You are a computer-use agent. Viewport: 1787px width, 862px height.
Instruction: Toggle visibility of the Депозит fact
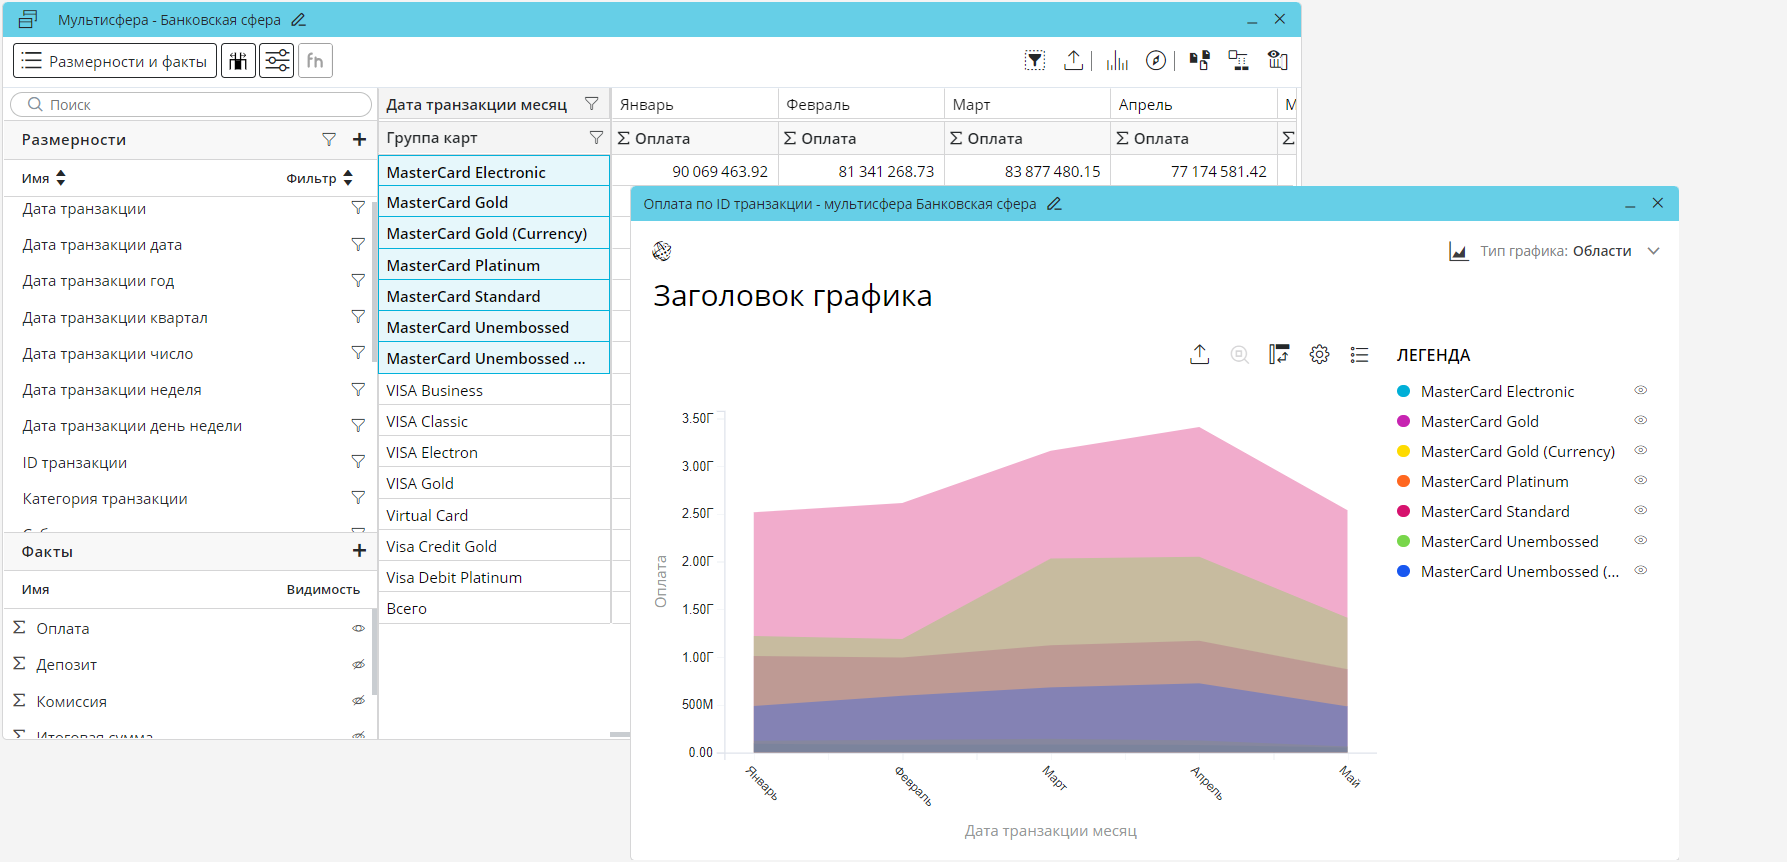pos(358,665)
